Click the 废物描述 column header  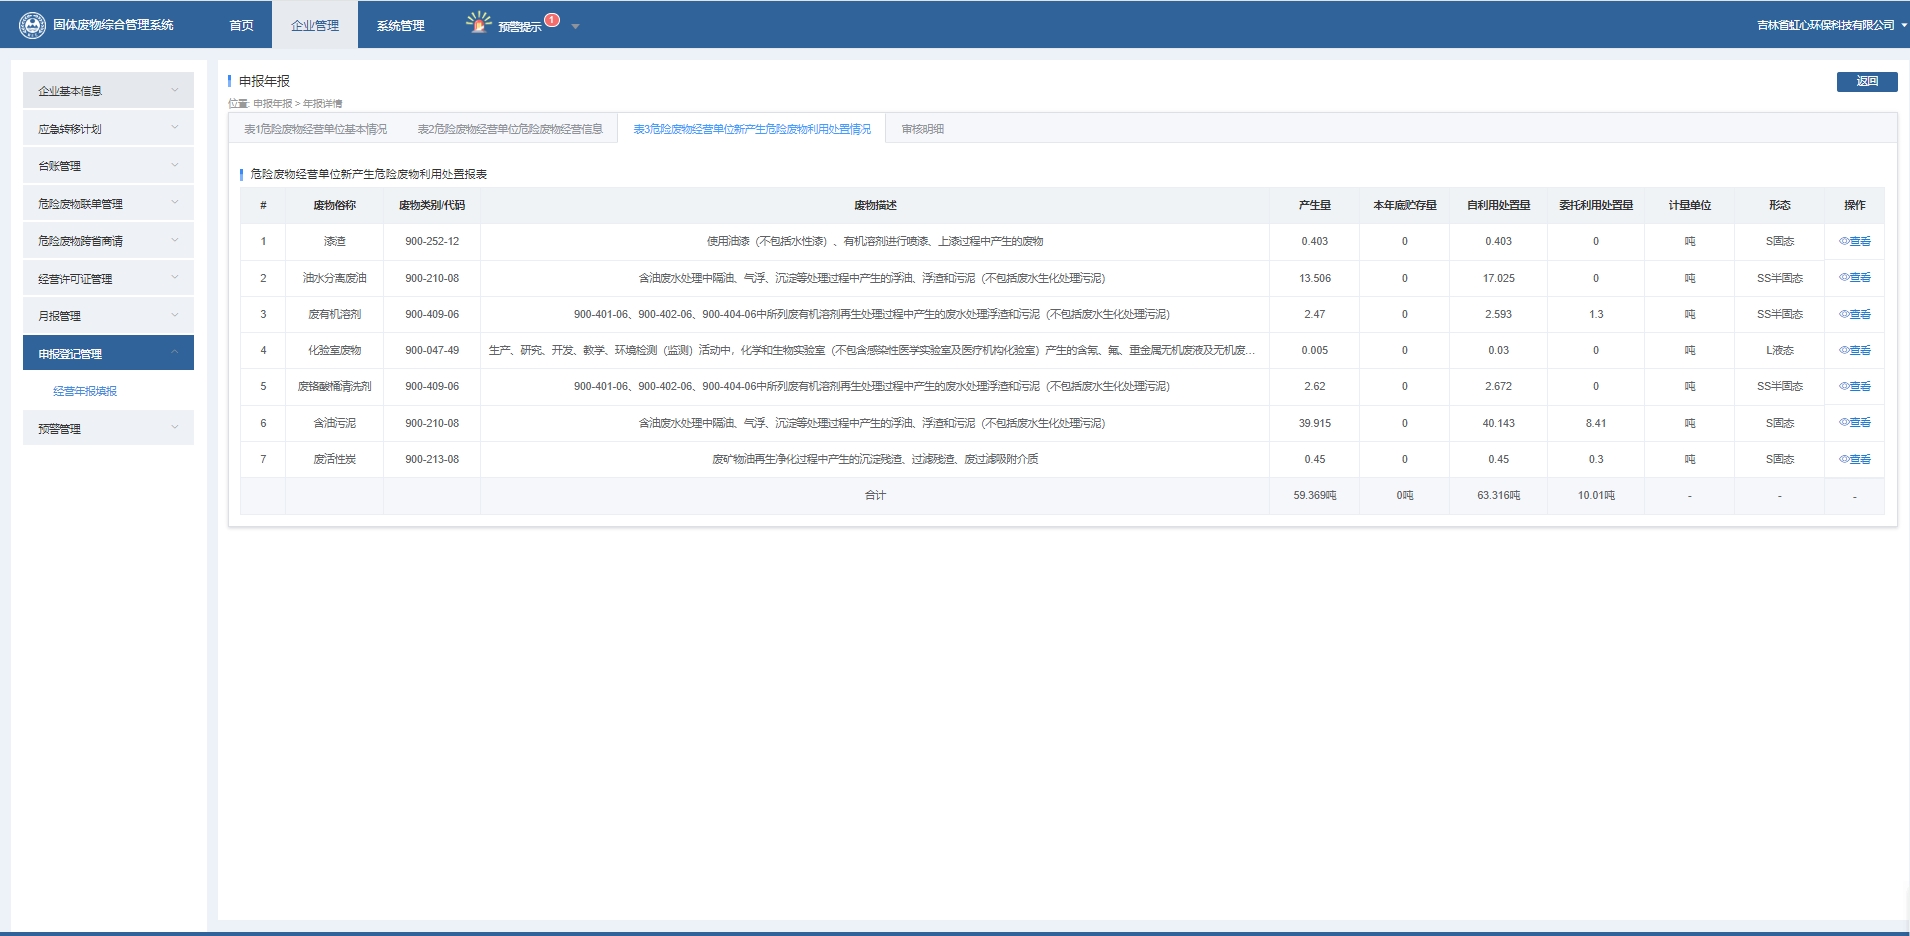875,205
